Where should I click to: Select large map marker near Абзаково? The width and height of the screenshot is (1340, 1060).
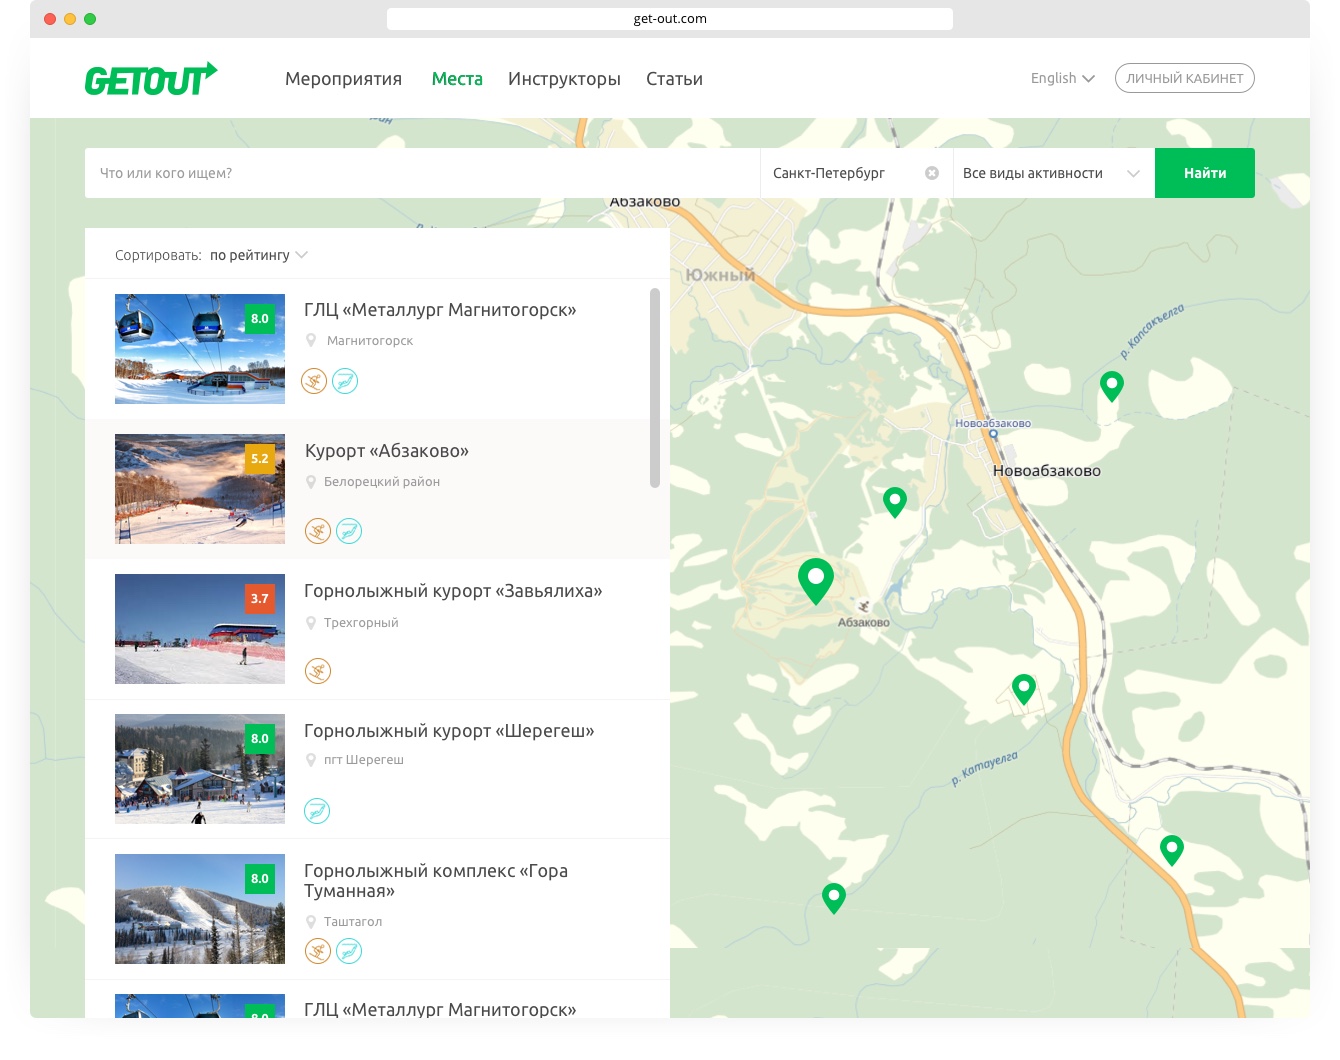tap(816, 581)
